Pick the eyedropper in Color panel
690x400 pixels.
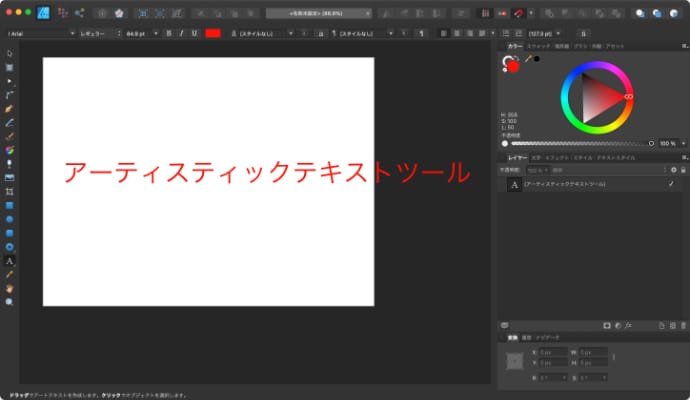coord(528,59)
